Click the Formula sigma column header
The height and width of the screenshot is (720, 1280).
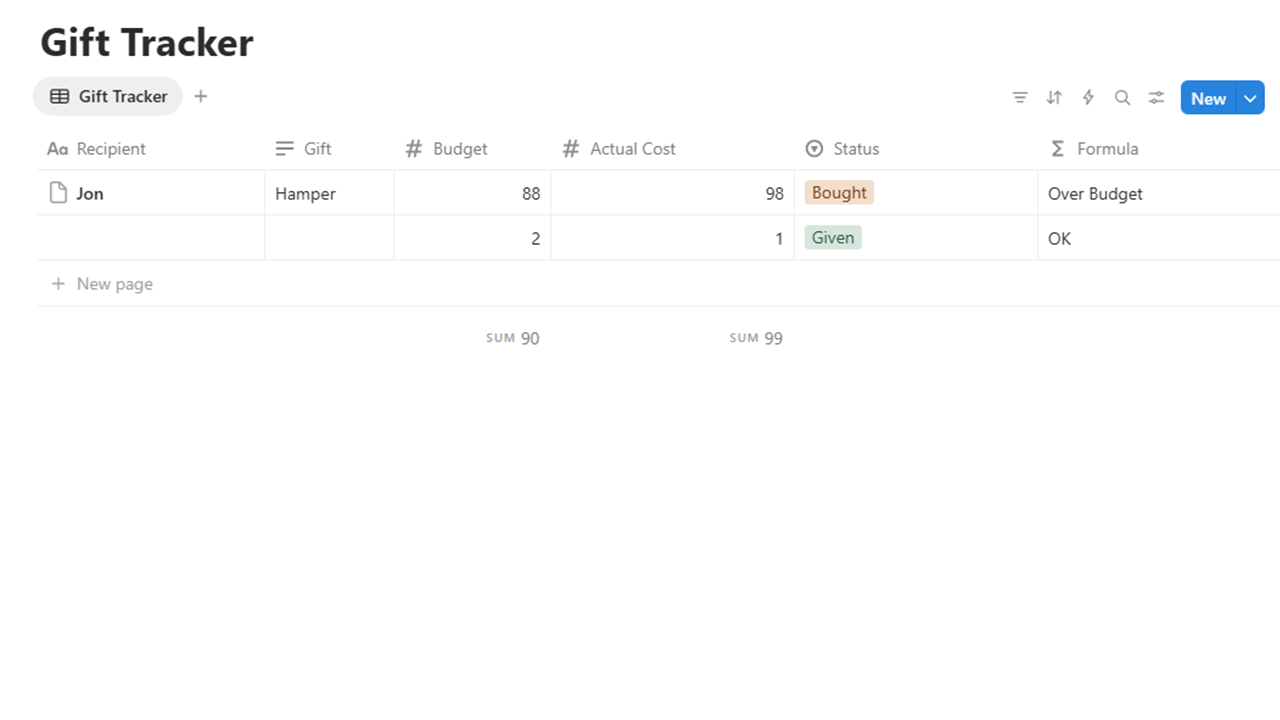tap(1158, 149)
